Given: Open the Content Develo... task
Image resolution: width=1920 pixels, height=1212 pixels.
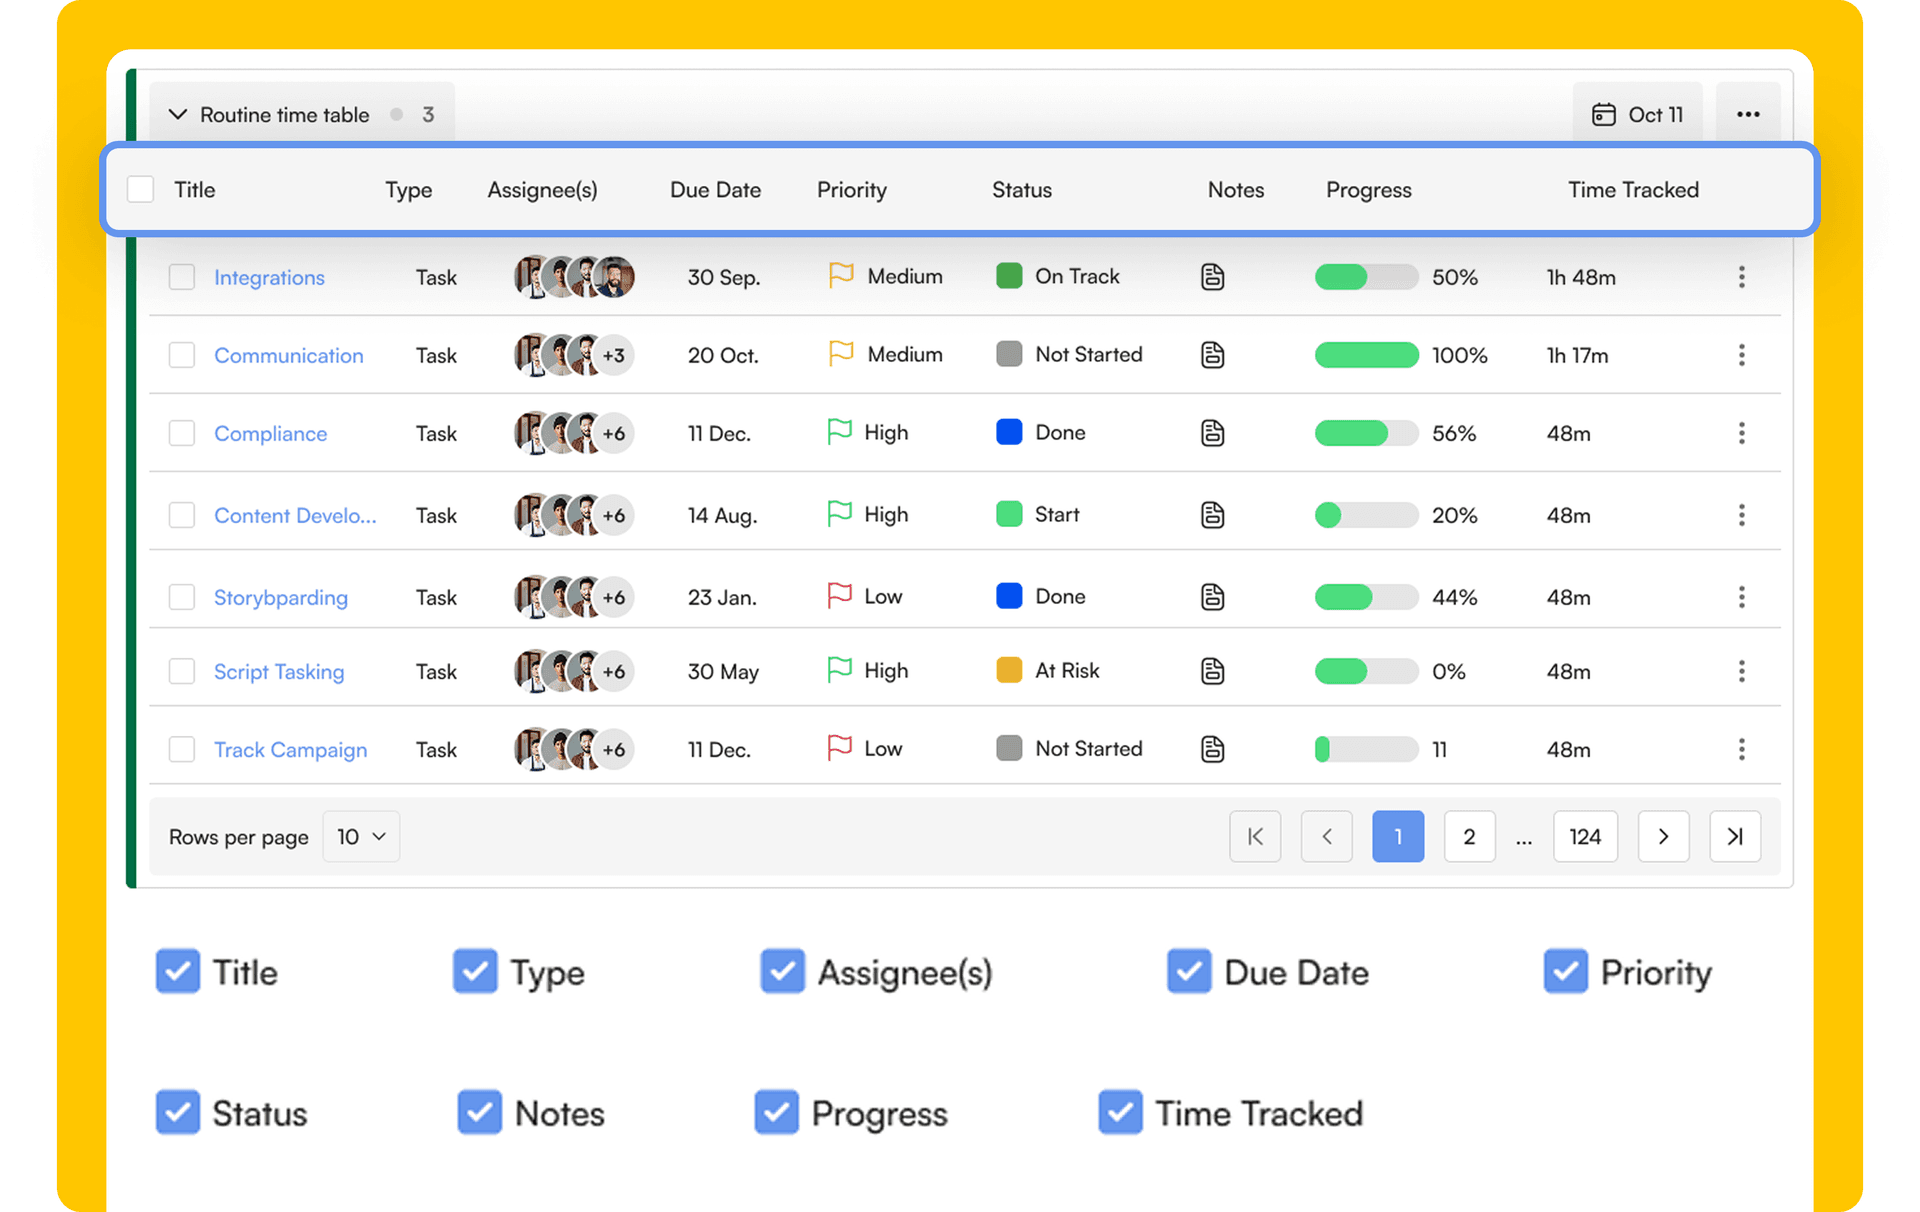Looking at the screenshot, I should [295, 515].
